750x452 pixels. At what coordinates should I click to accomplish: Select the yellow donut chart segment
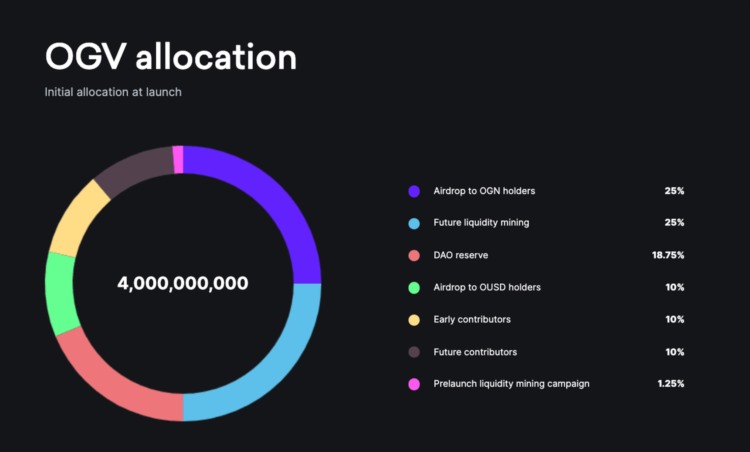coord(74,220)
